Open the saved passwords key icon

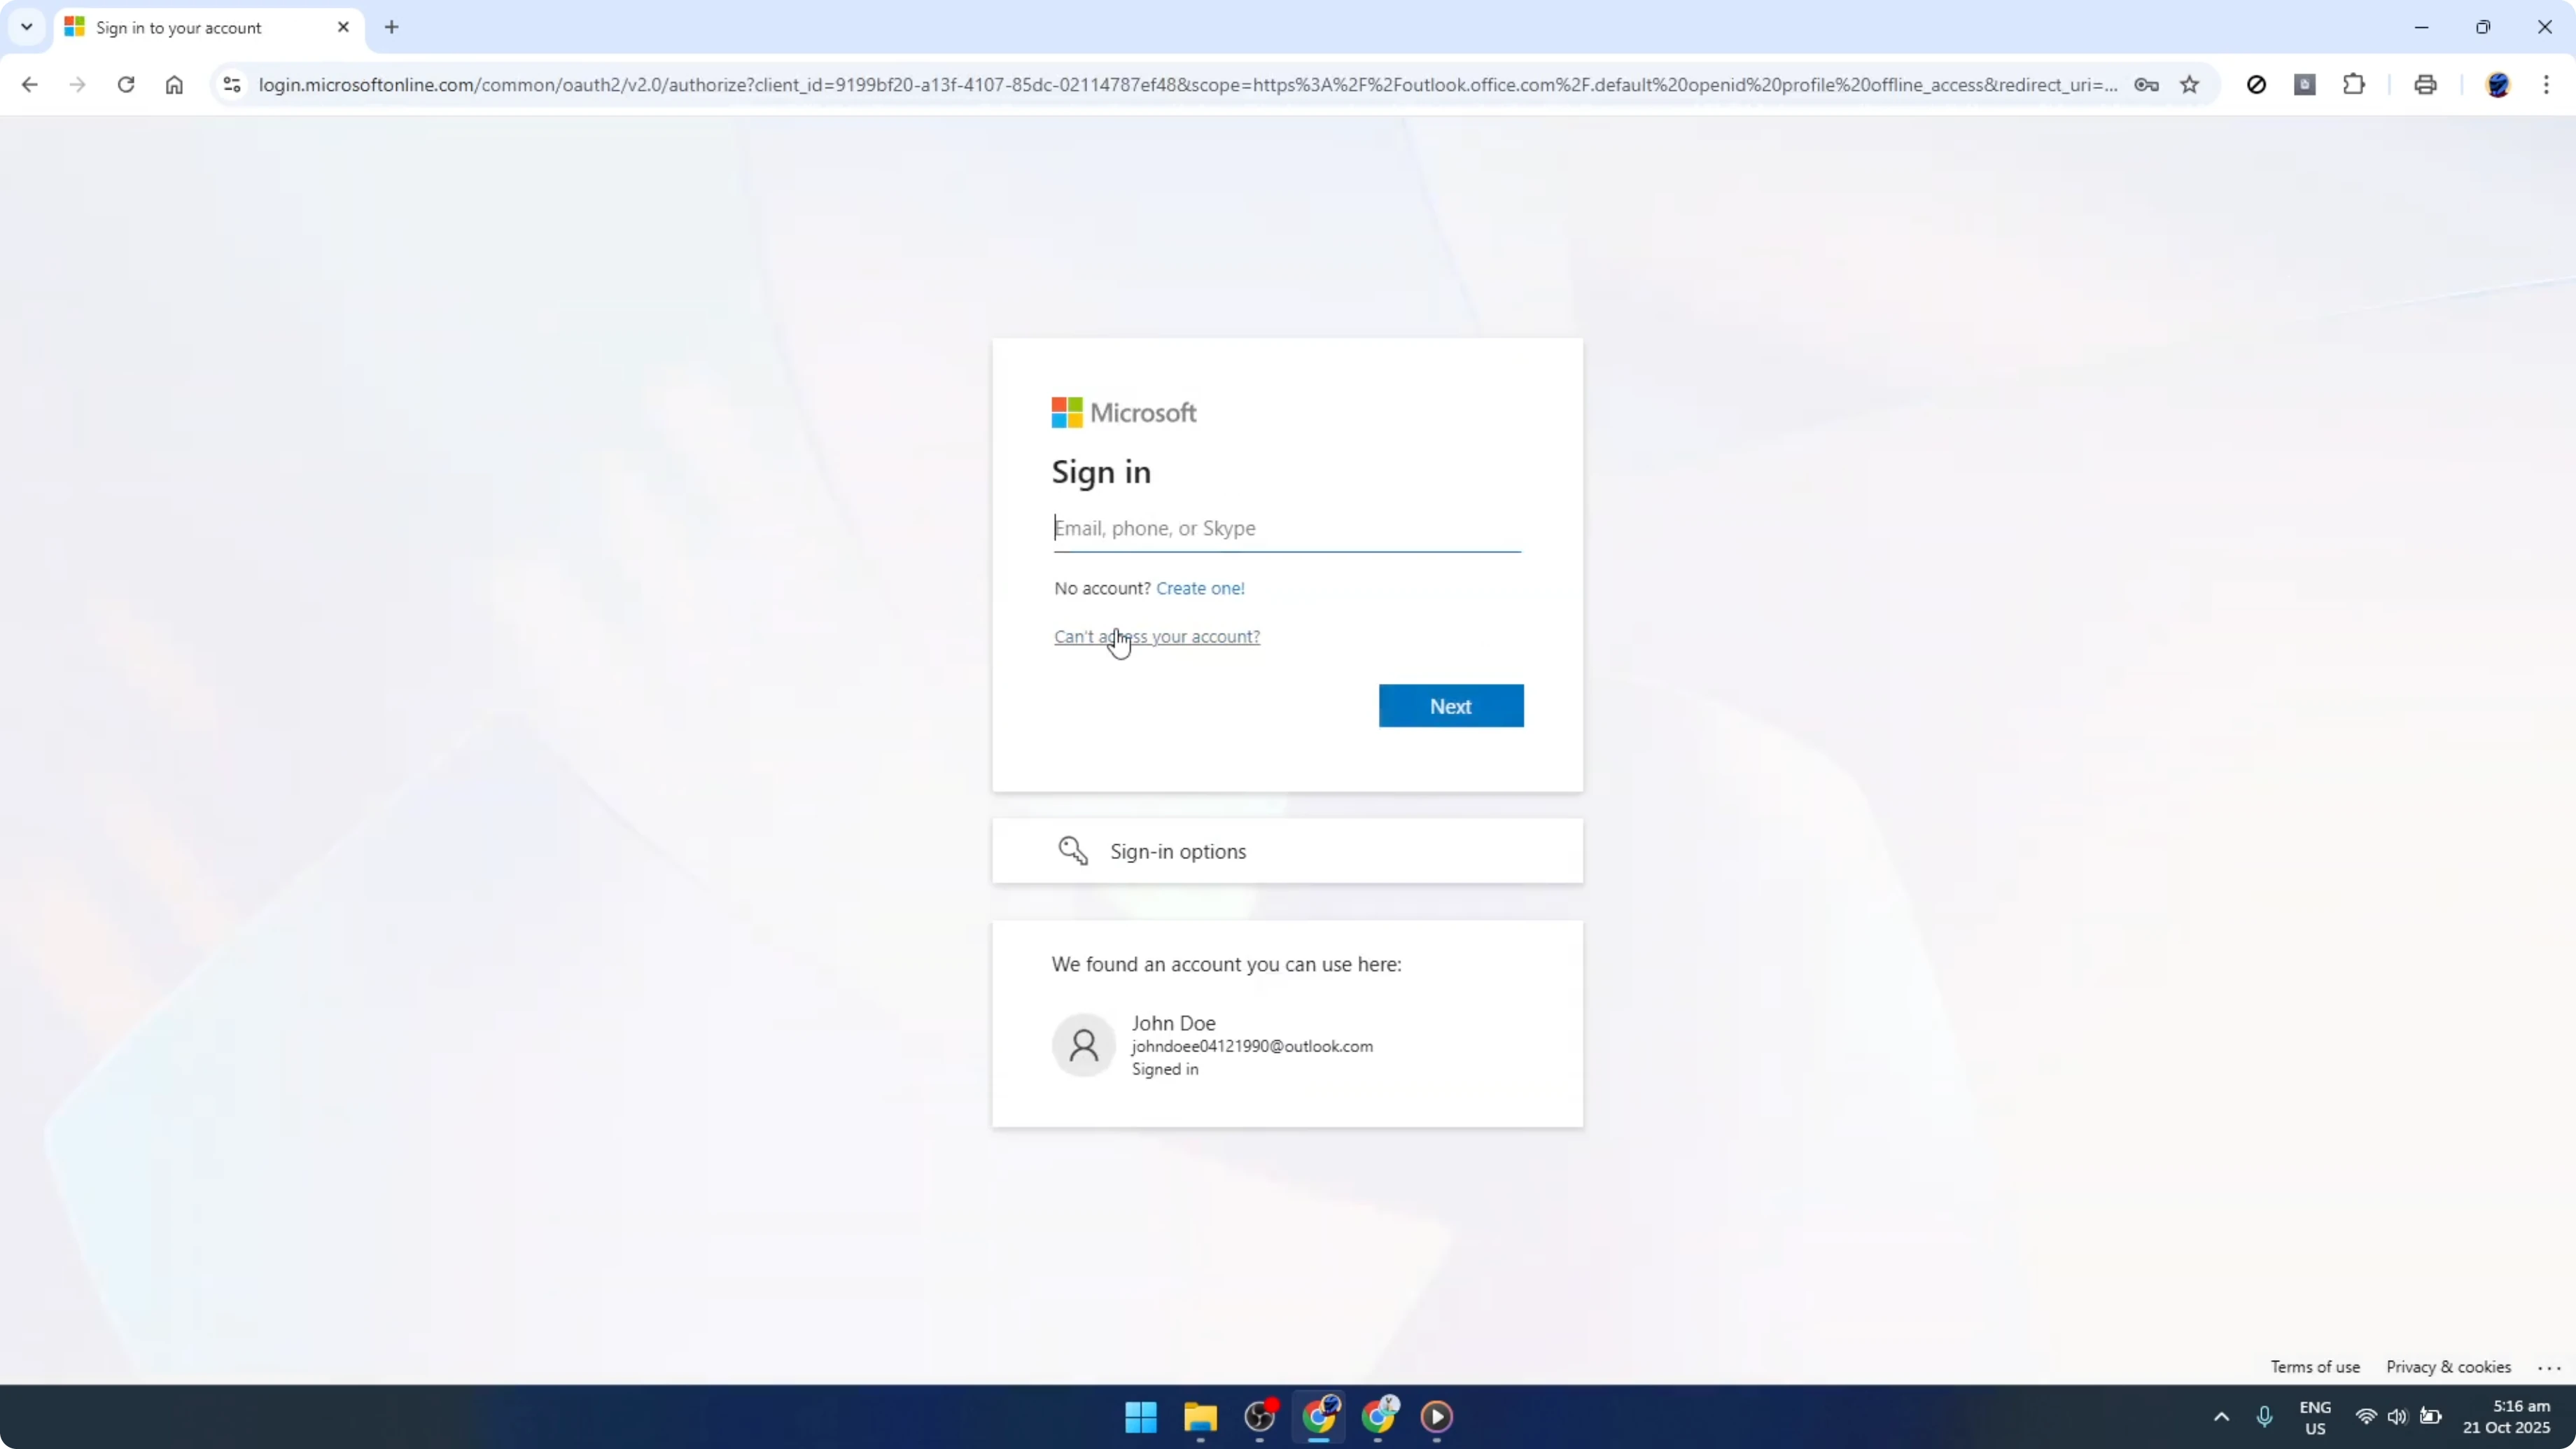[x=2146, y=85]
